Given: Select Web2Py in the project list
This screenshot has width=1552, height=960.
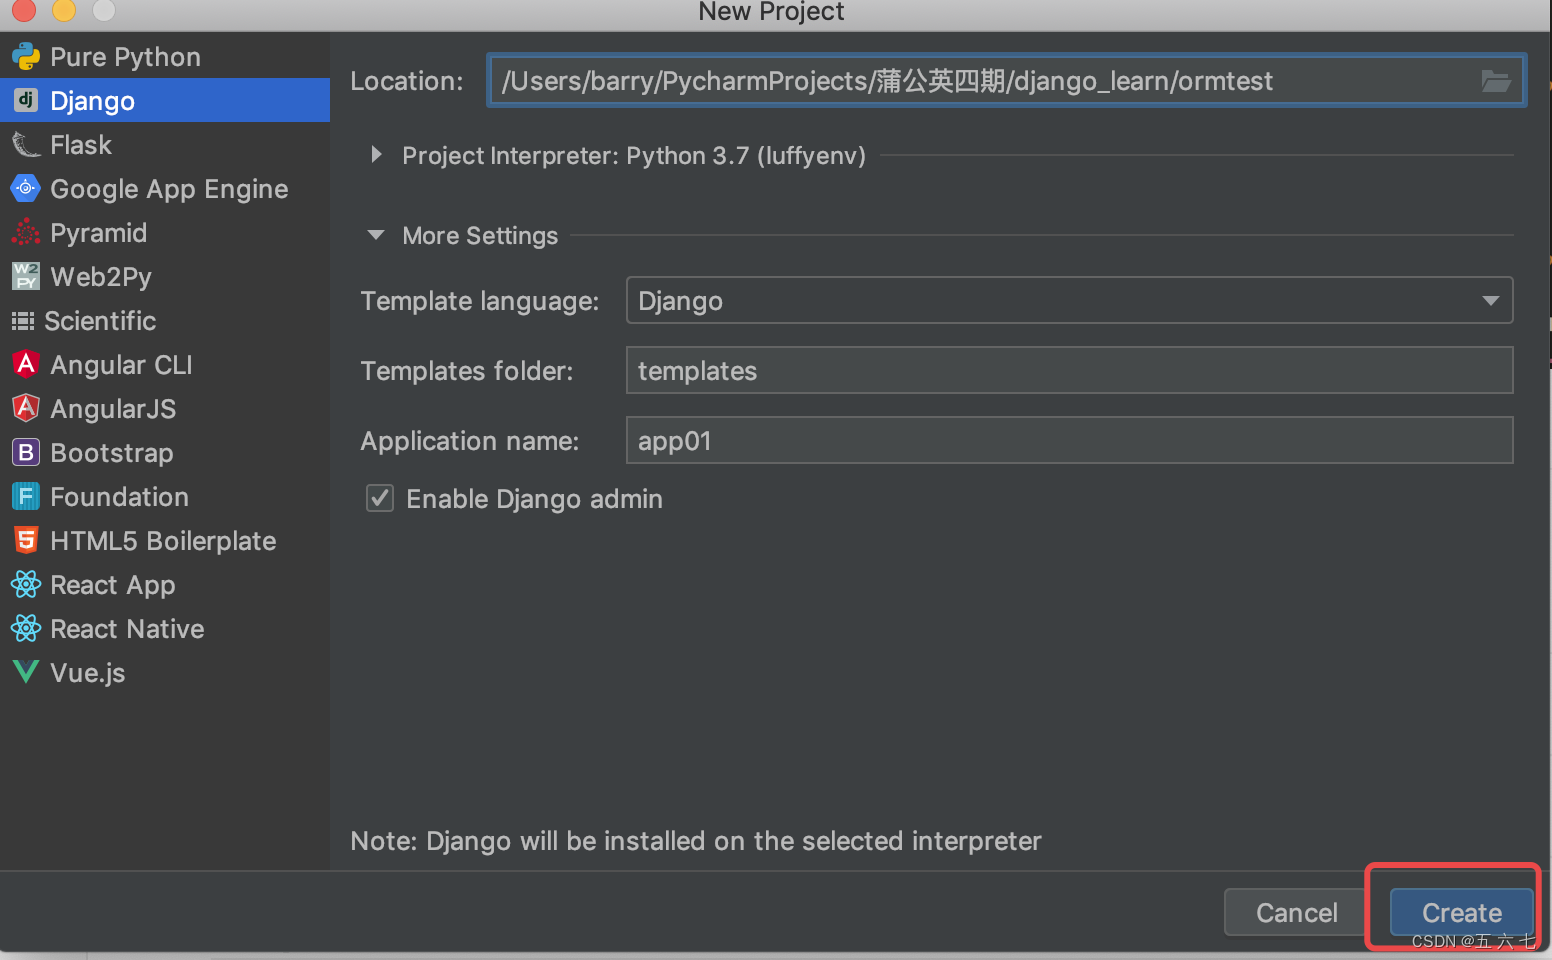Looking at the screenshot, I should click(x=101, y=277).
